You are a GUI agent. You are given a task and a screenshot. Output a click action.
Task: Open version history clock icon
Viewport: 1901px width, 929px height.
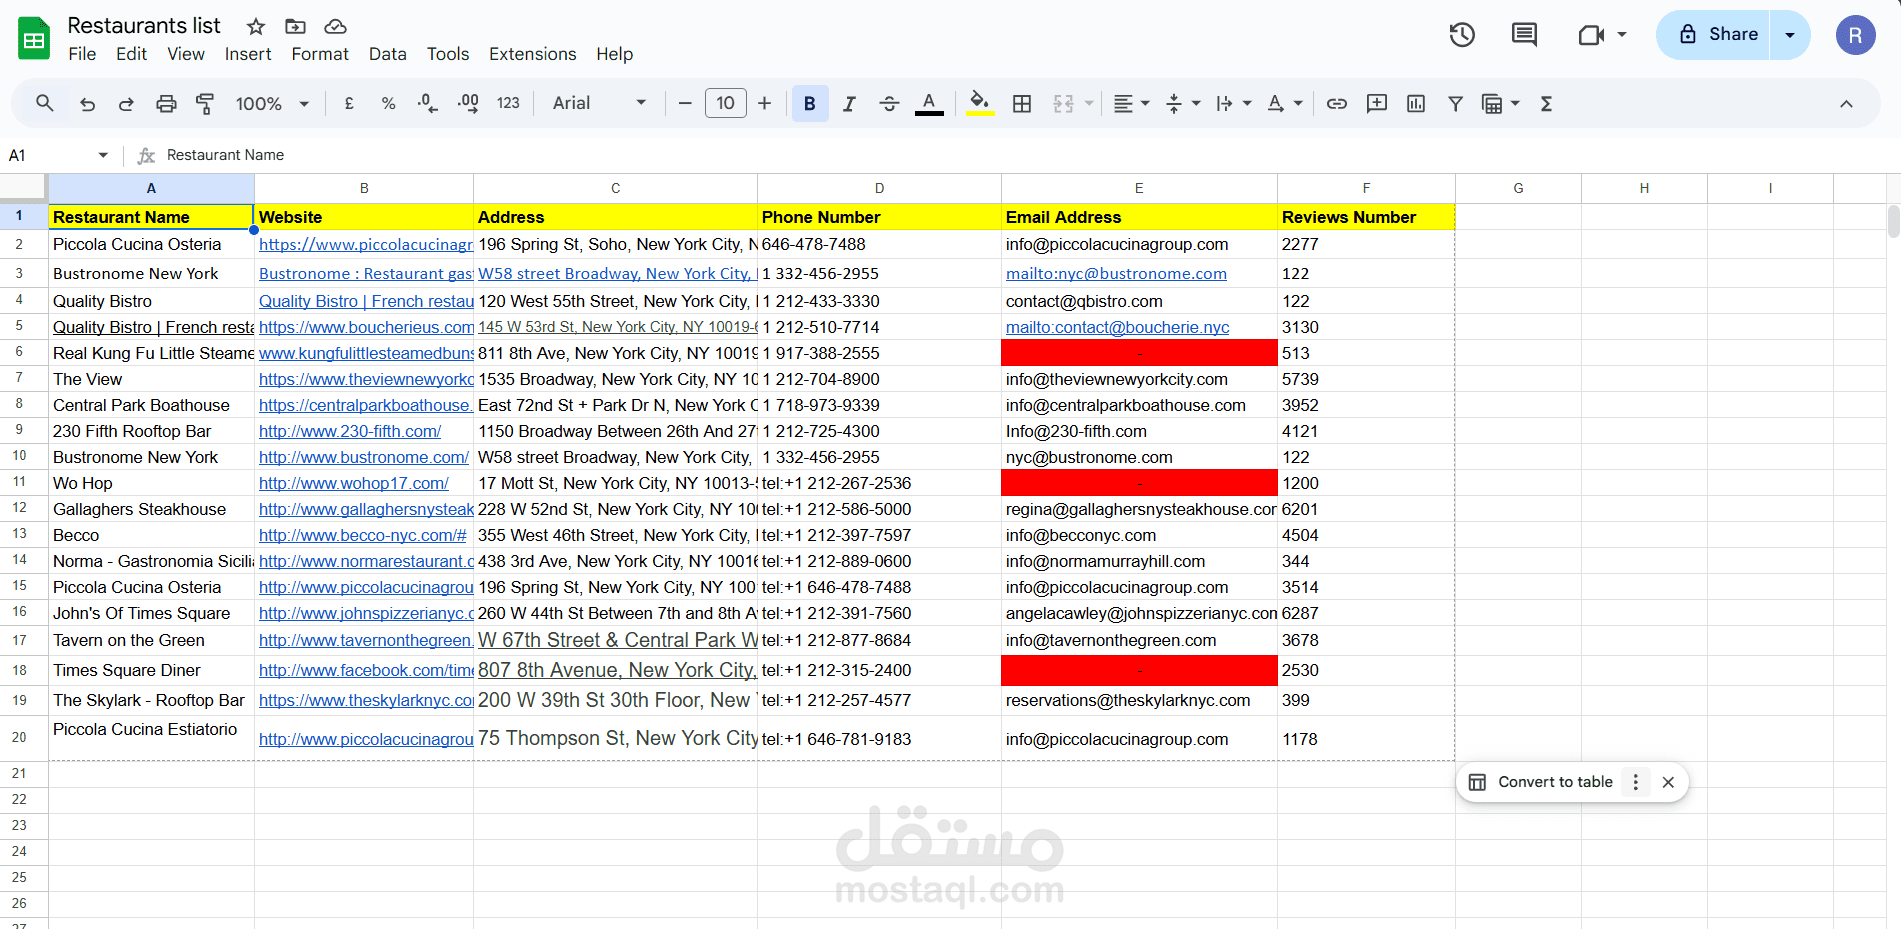[x=1462, y=35]
